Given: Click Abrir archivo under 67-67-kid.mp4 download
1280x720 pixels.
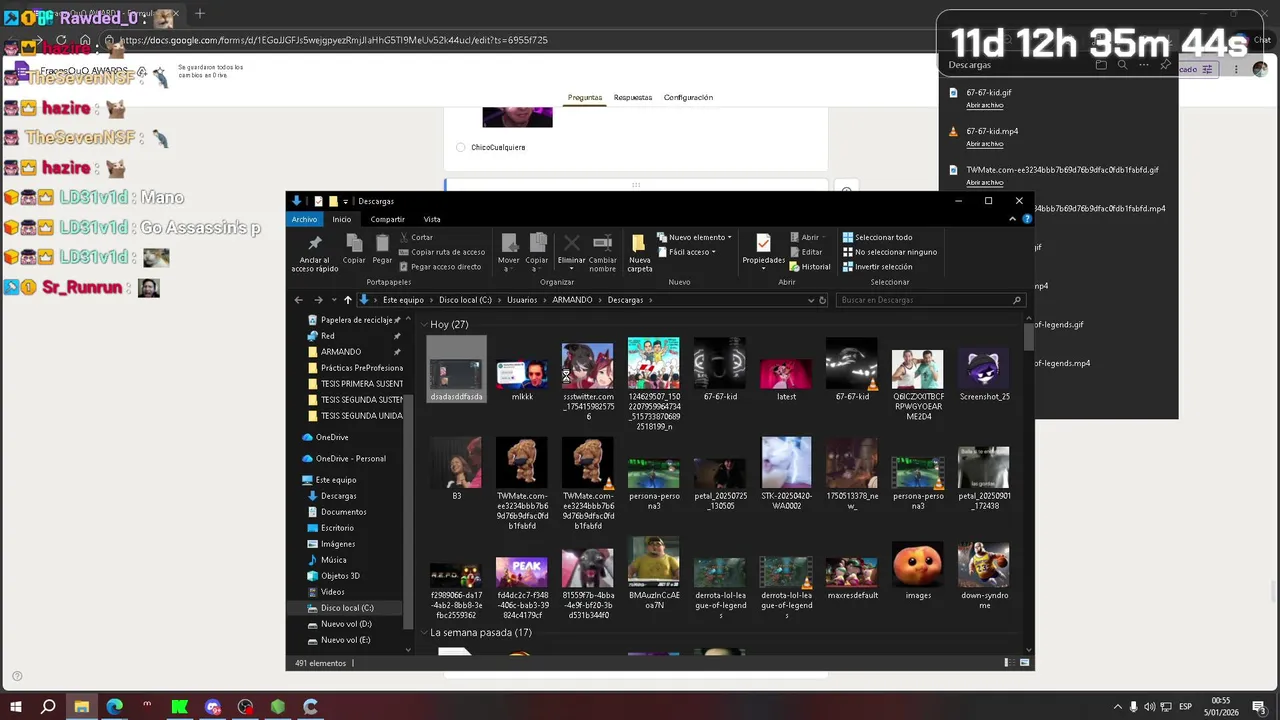Looking at the screenshot, I should point(984,143).
